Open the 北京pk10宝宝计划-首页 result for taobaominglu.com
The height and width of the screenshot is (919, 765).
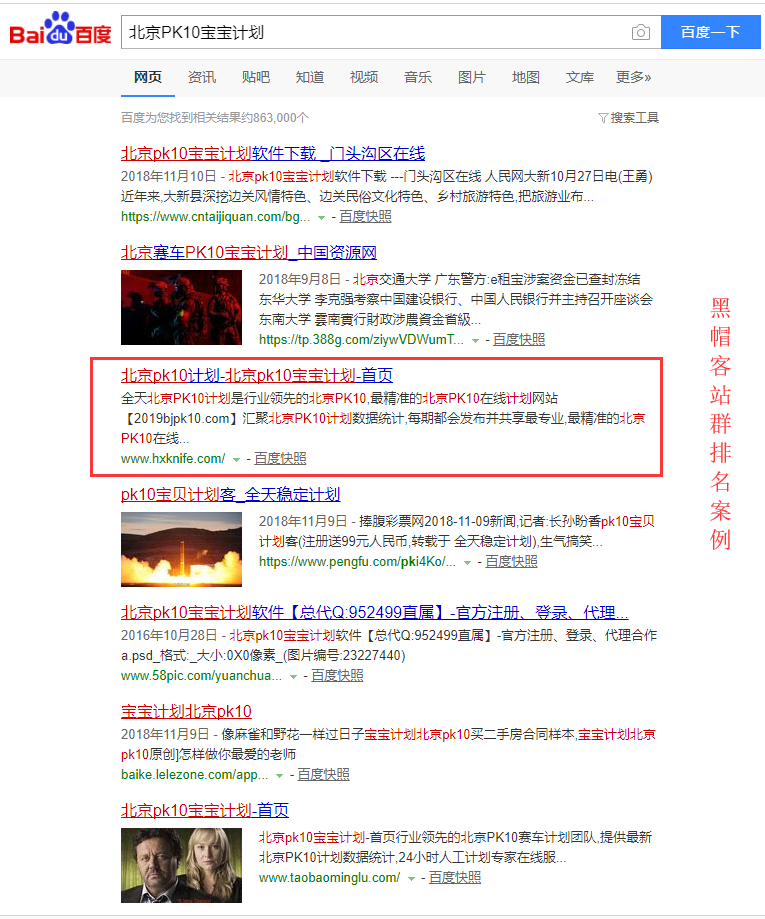[205, 811]
